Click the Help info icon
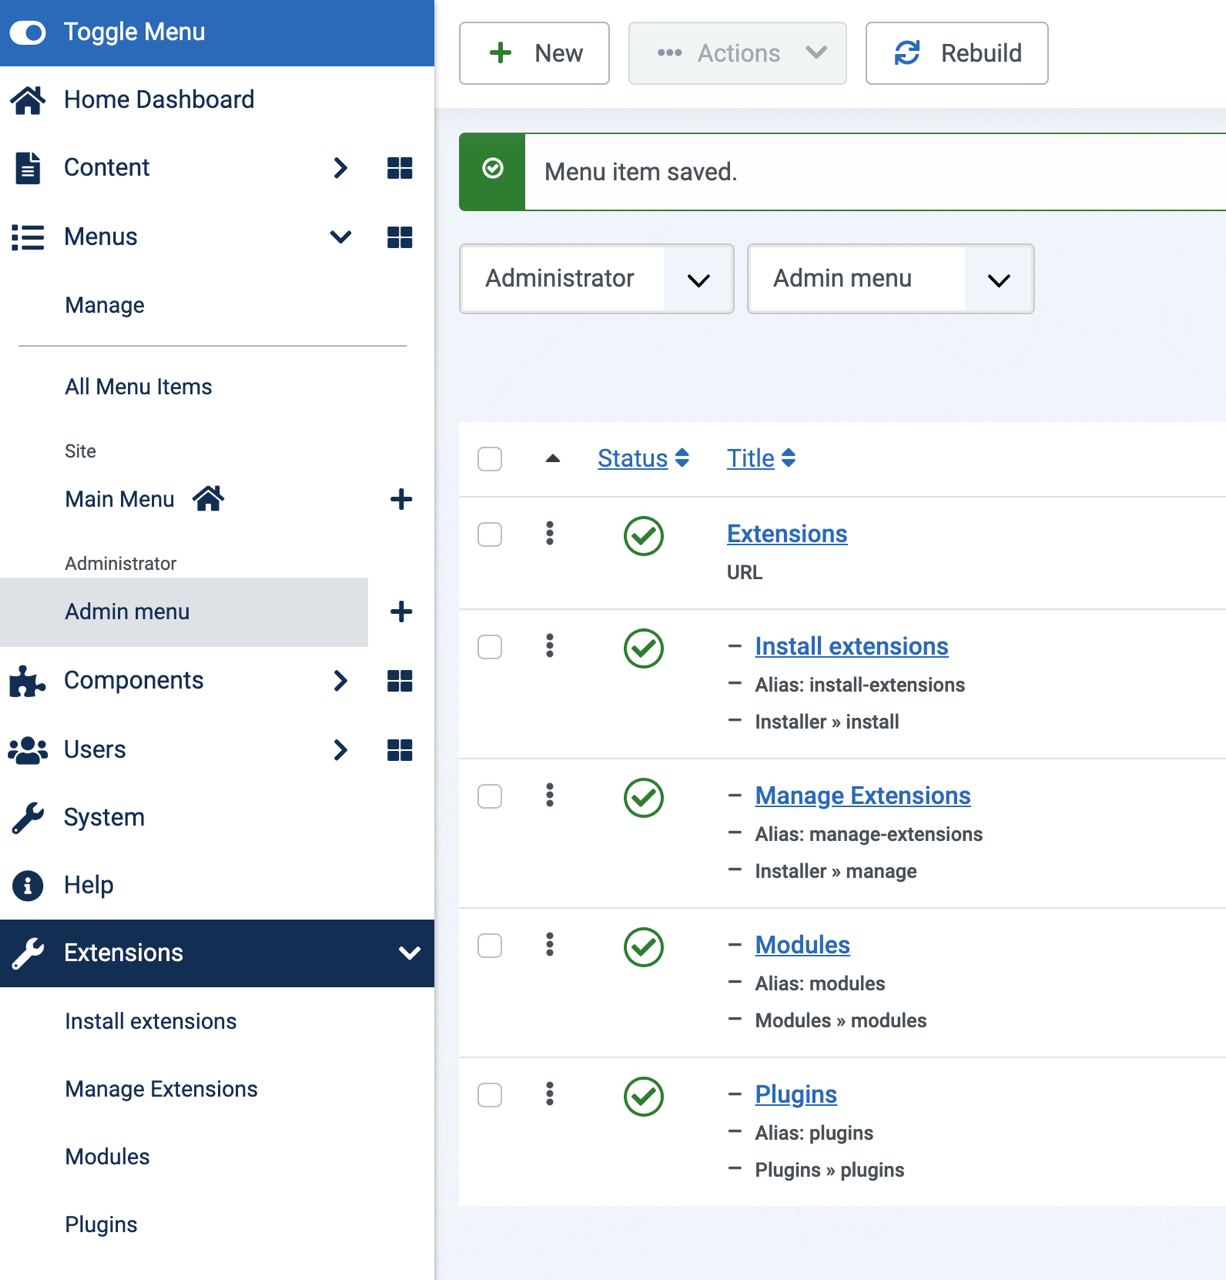The height and width of the screenshot is (1280, 1226). pyautogui.click(x=28, y=885)
